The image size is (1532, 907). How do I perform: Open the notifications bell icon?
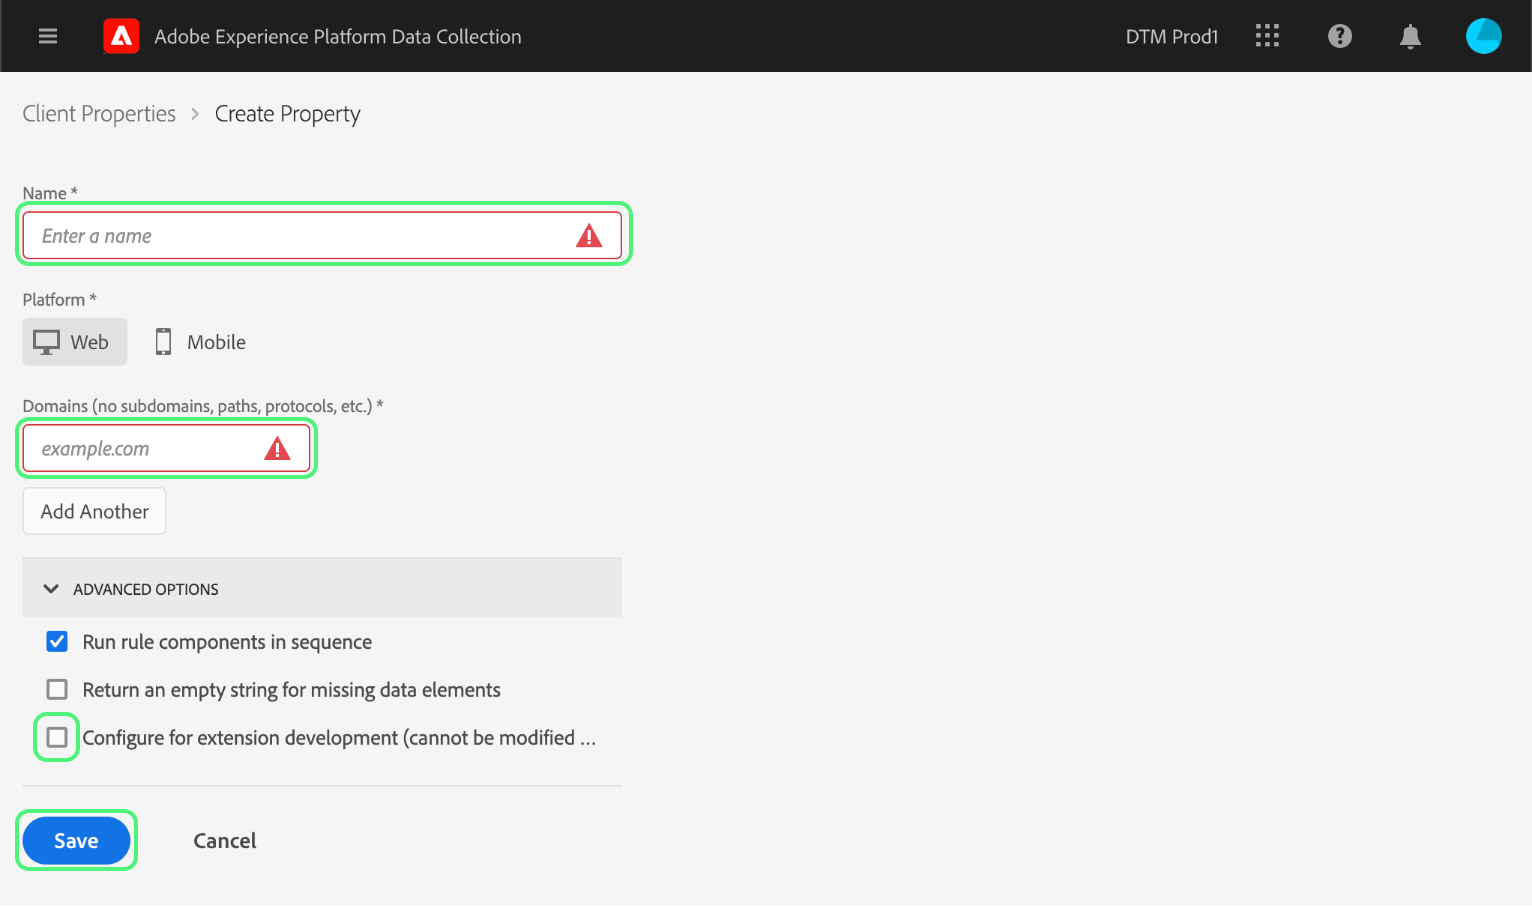tap(1410, 37)
